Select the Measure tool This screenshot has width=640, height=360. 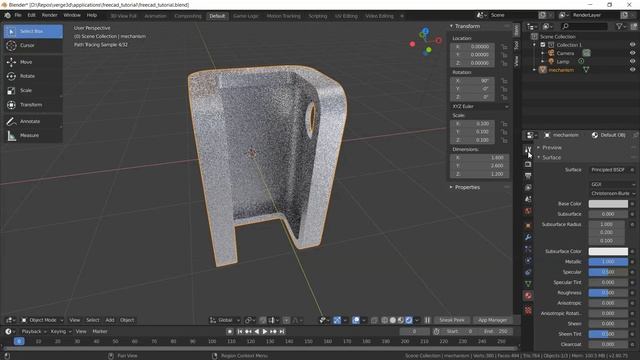pyautogui.click(x=33, y=136)
